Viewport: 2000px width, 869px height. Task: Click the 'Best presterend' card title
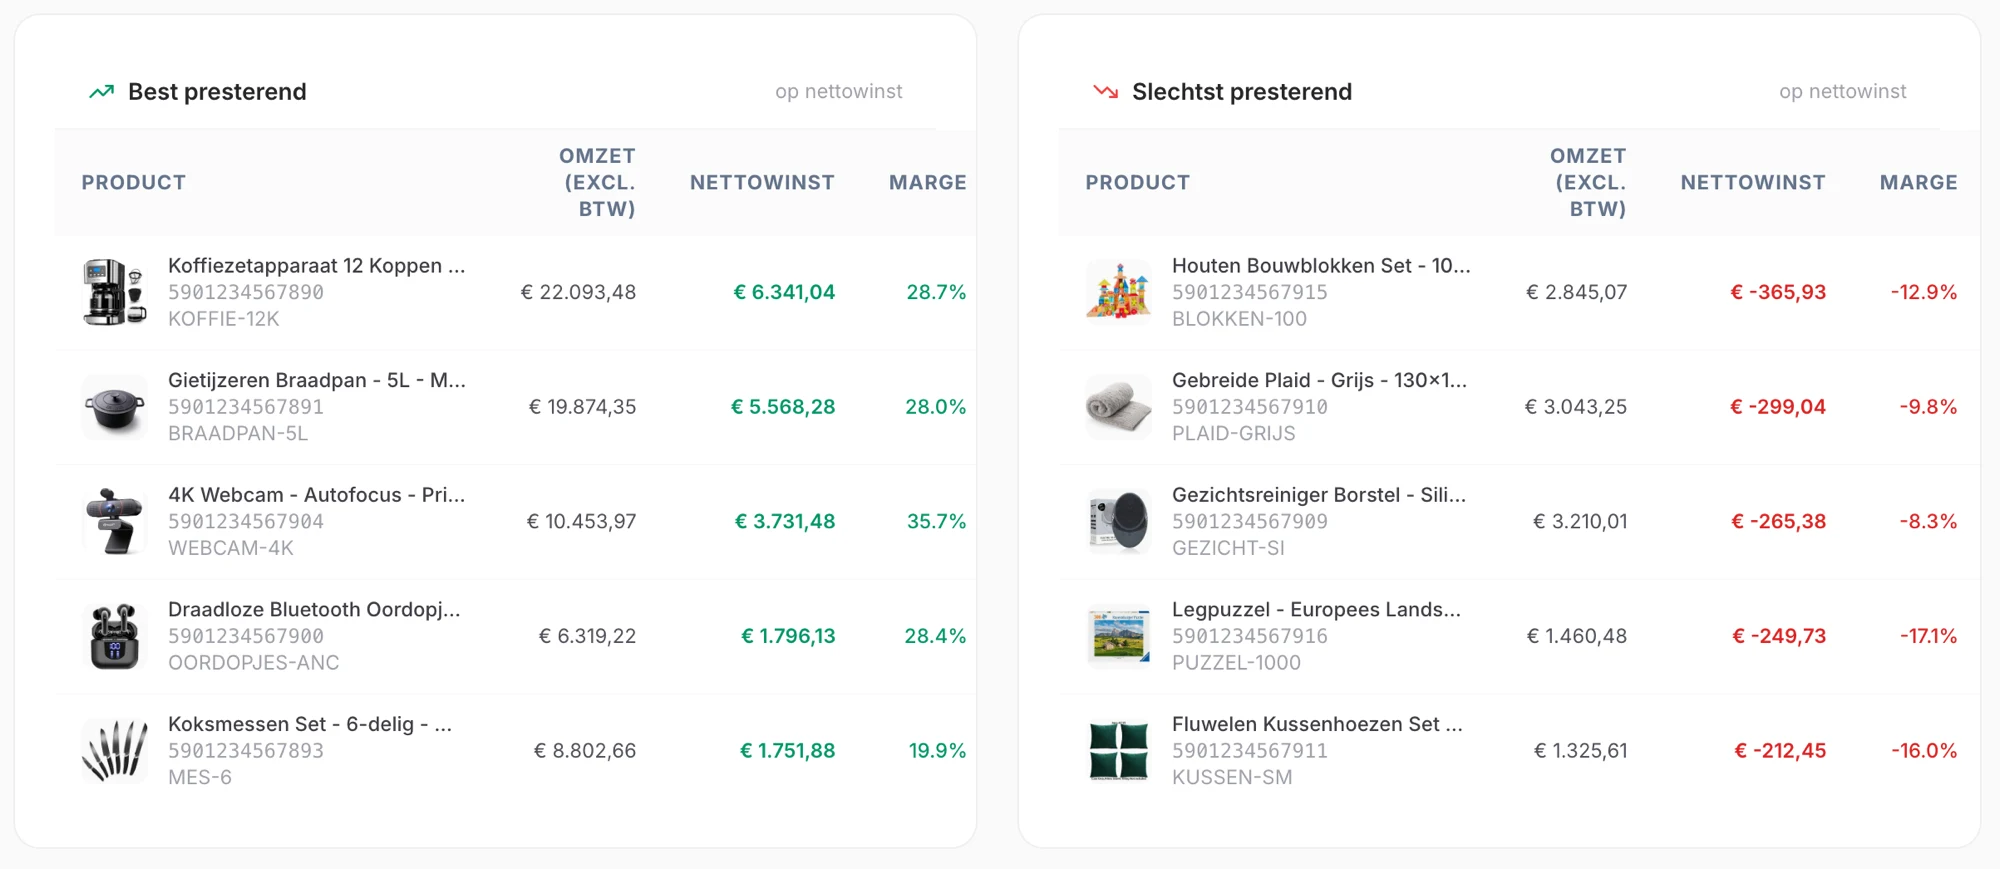(217, 92)
